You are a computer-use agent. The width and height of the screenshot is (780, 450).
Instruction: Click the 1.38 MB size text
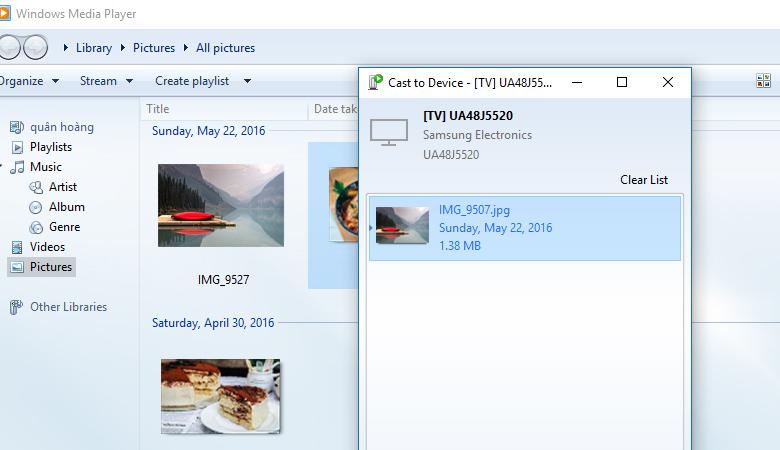460,246
